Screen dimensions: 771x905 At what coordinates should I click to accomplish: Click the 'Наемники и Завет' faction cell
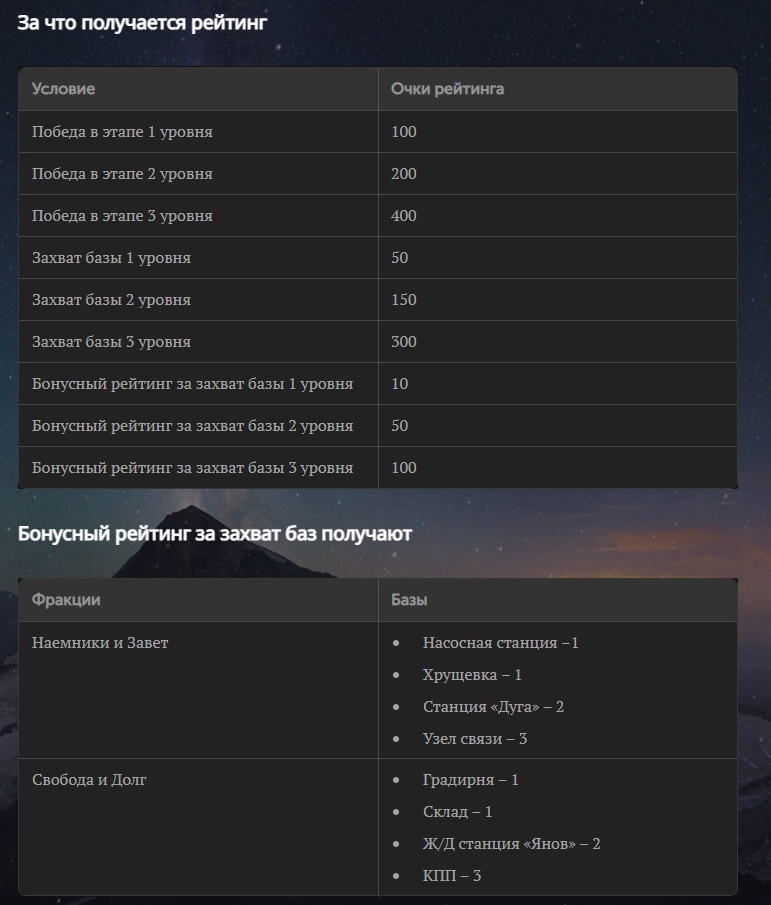tap(199, 690)
